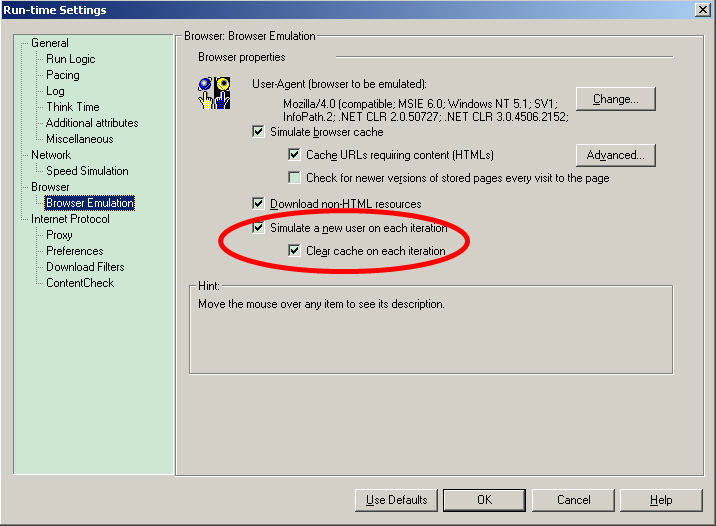Toggle Download non-HTML resources checkbox
Image resolution: width=716 pixels, height=526 pixels.
(x=258, y=204)
